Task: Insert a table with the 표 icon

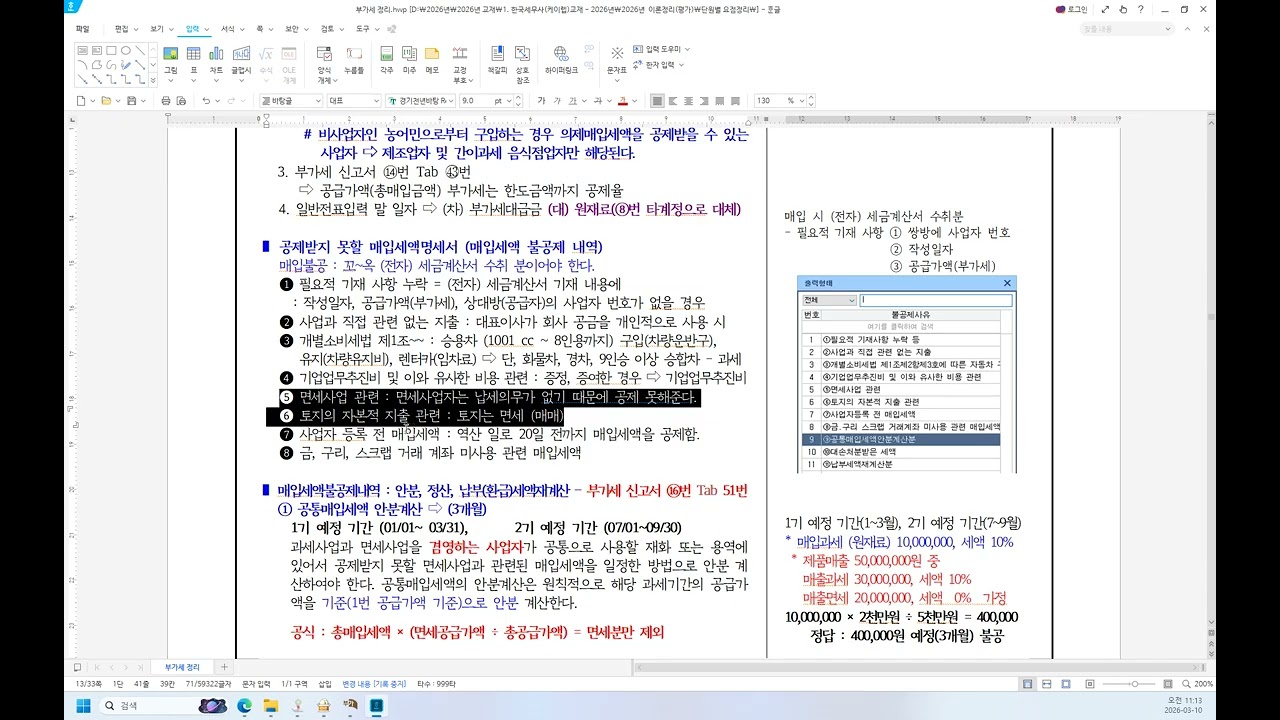Action: point(193,60)
